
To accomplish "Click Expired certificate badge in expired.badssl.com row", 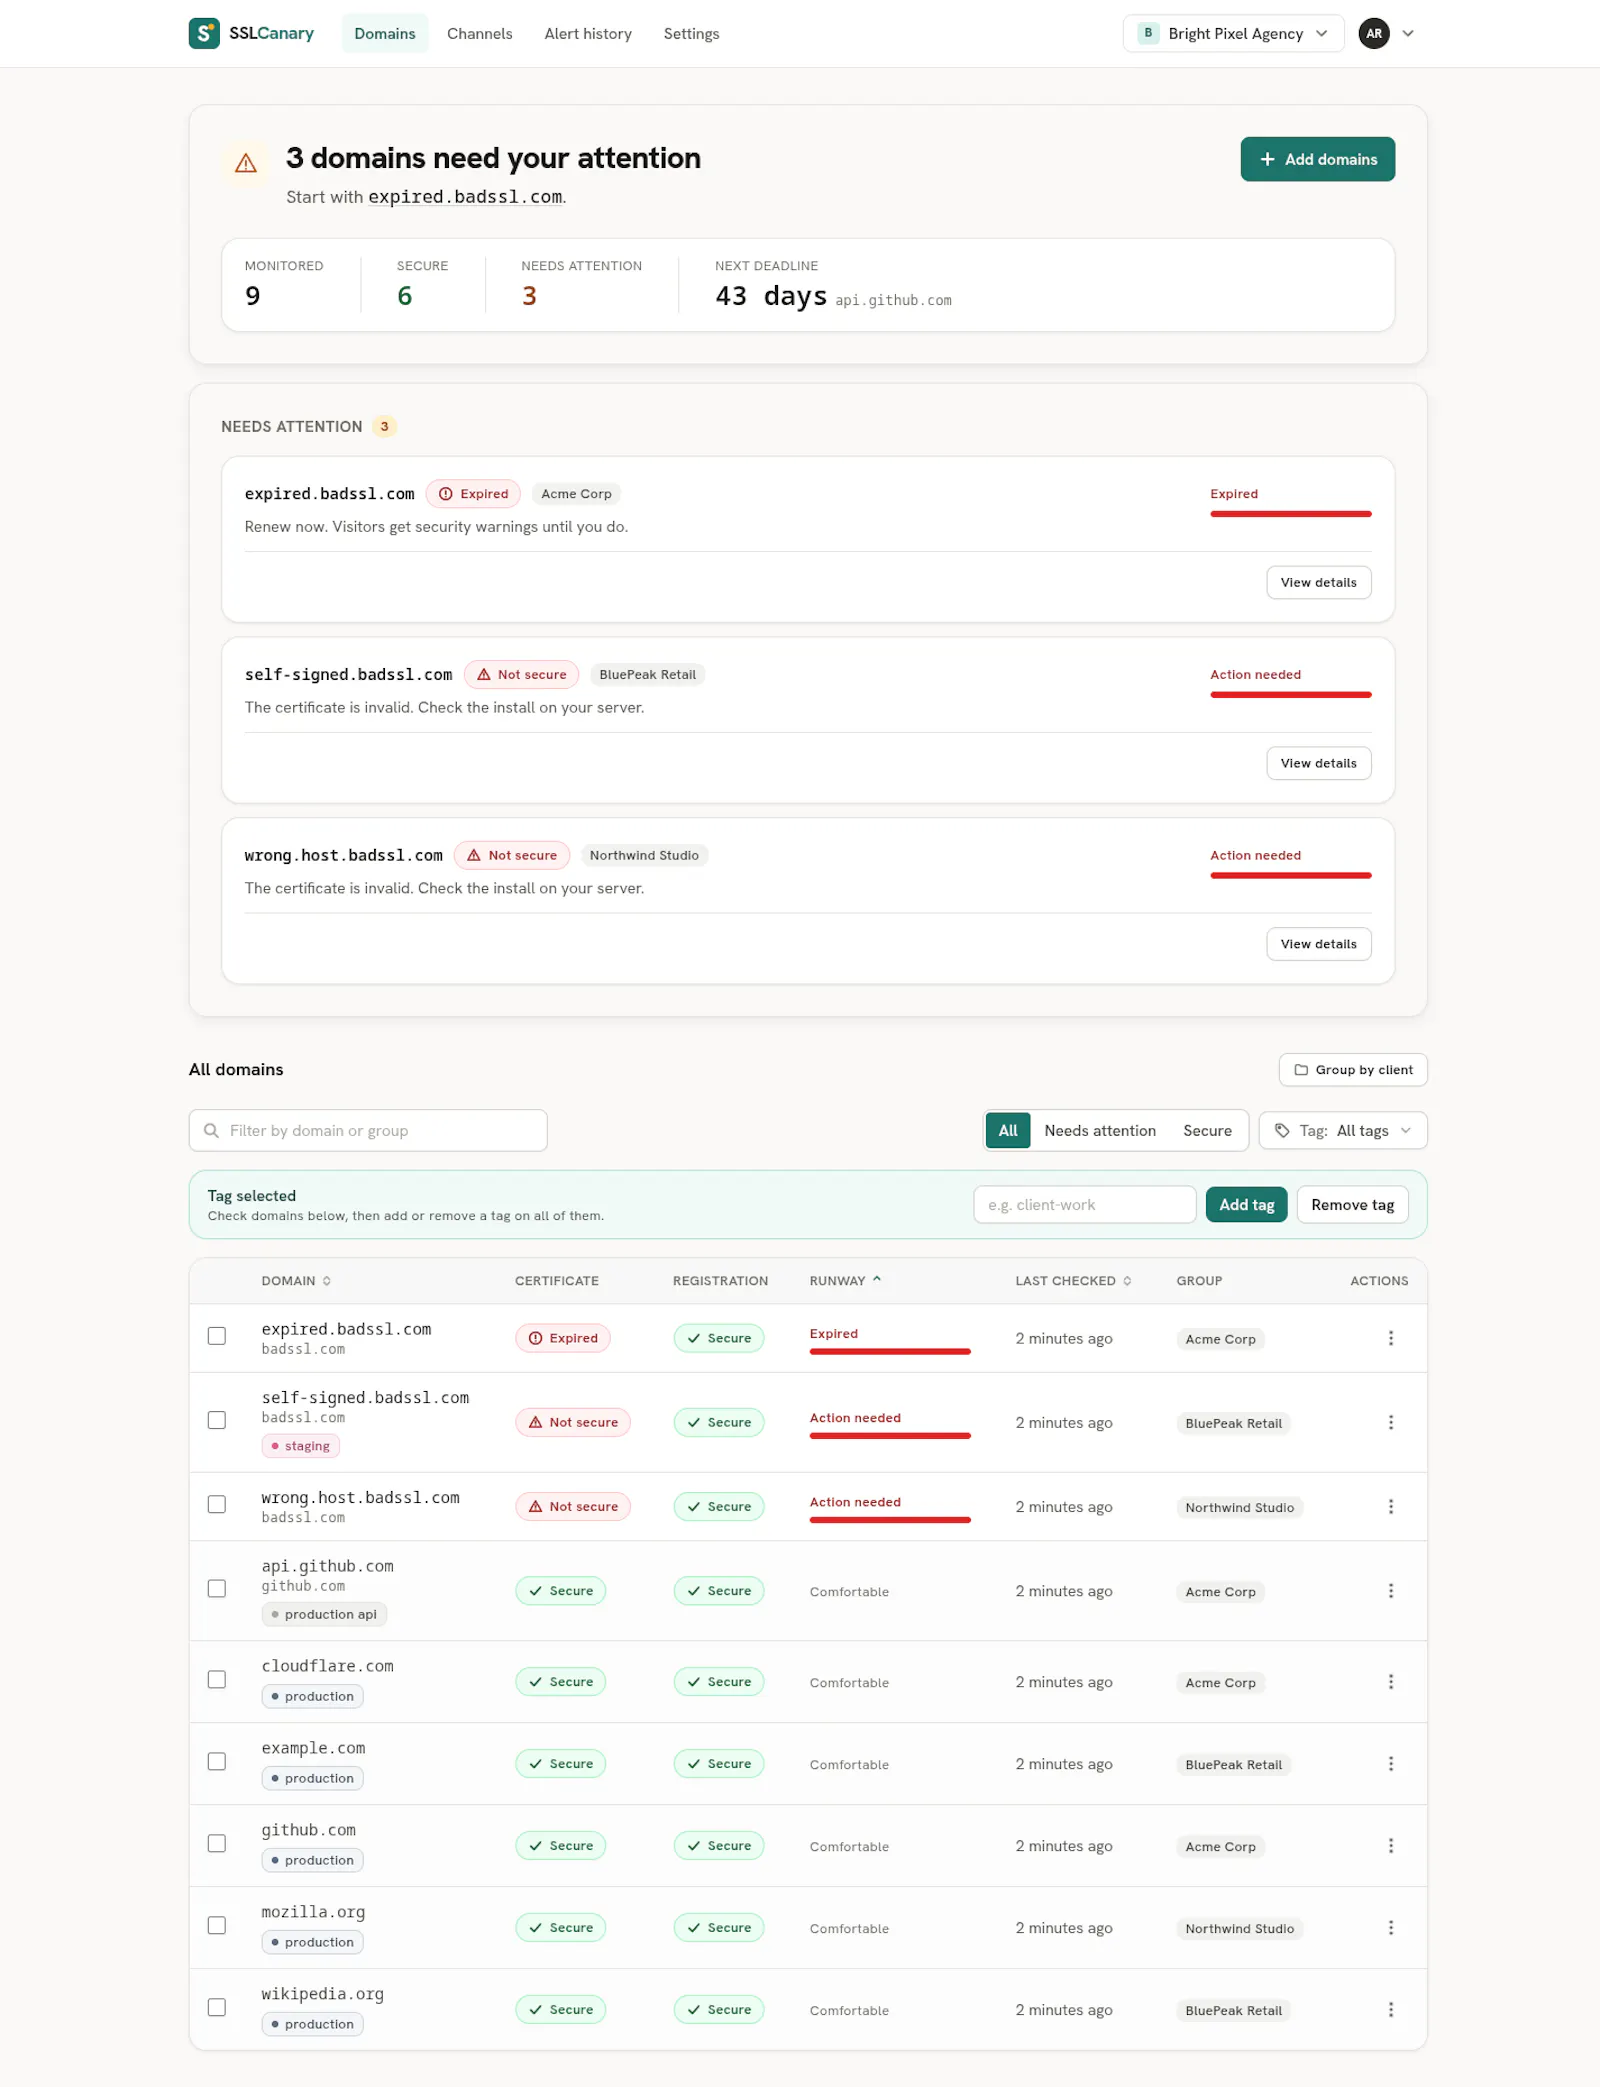I will (563, 1338).
